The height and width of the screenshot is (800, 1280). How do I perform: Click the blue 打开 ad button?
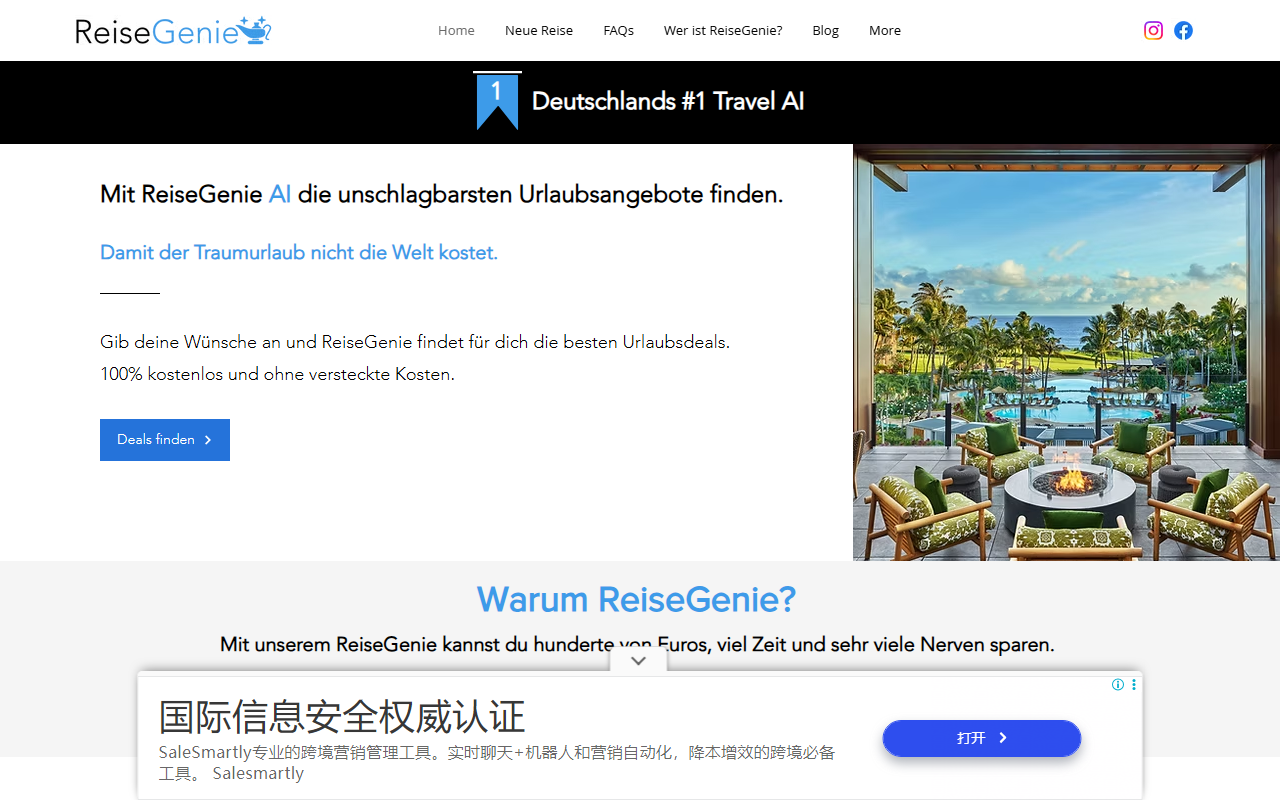982,738
